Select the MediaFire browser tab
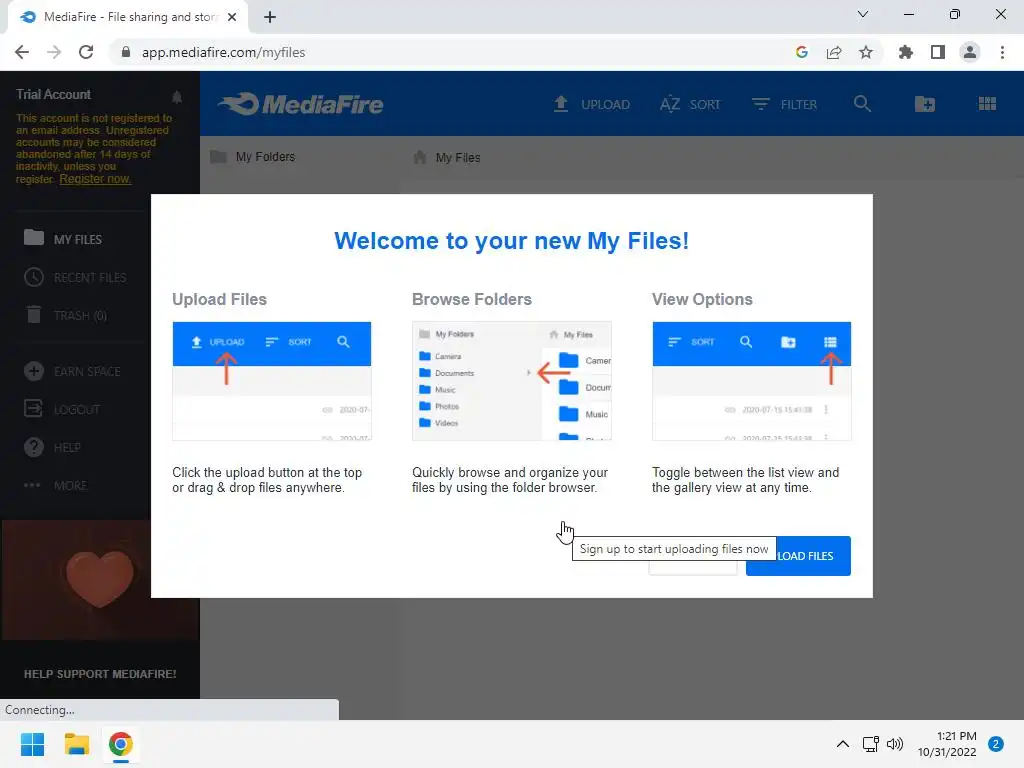 [128, 17]
